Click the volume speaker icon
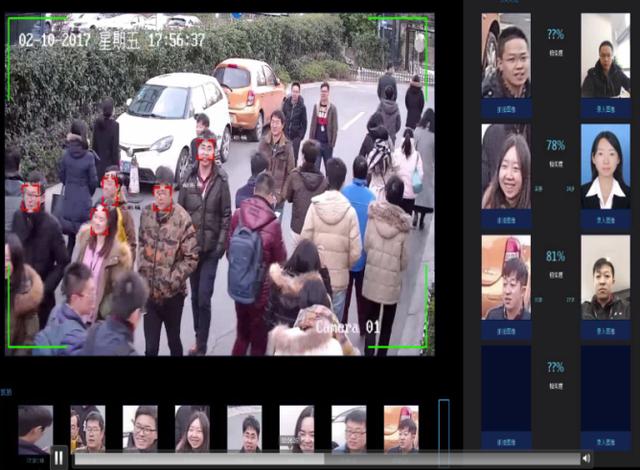640x470 pixels. click(586, 458)
